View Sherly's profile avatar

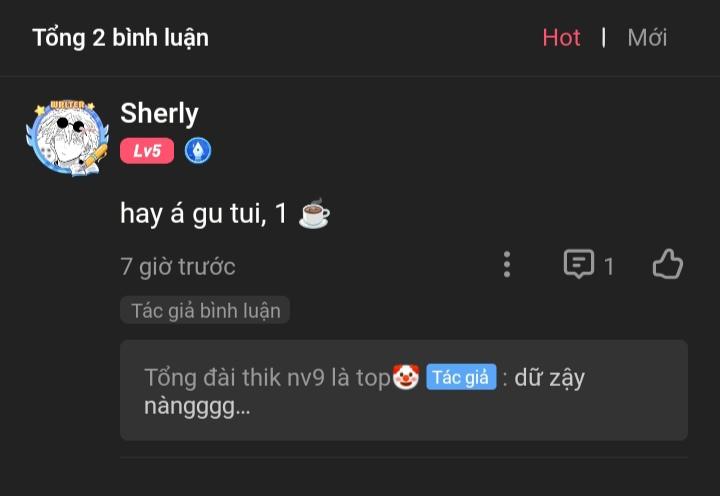pos(68,138)
